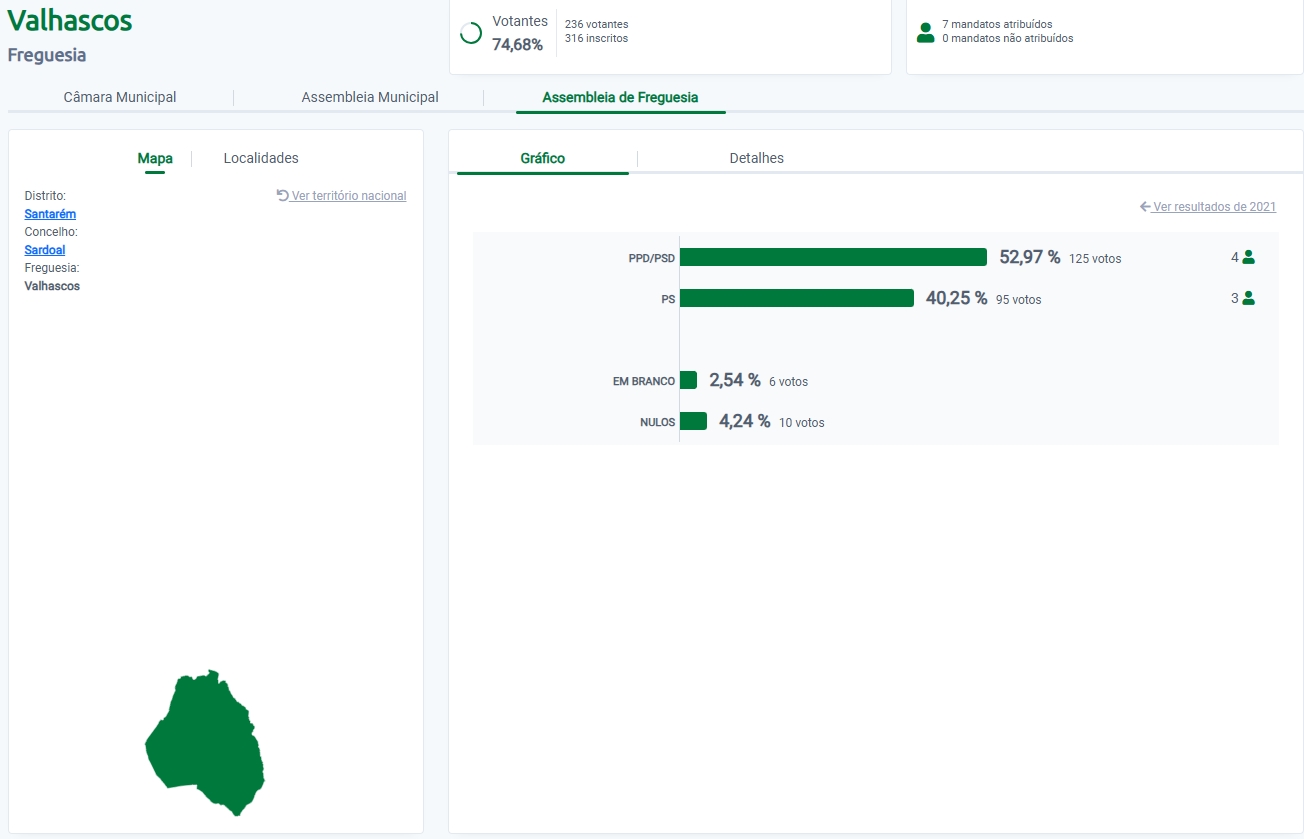Click the left arrow icon before 2021 results
Image resolution: width=1304 pixels, height=839 pixels.
tap(1145, 207)
